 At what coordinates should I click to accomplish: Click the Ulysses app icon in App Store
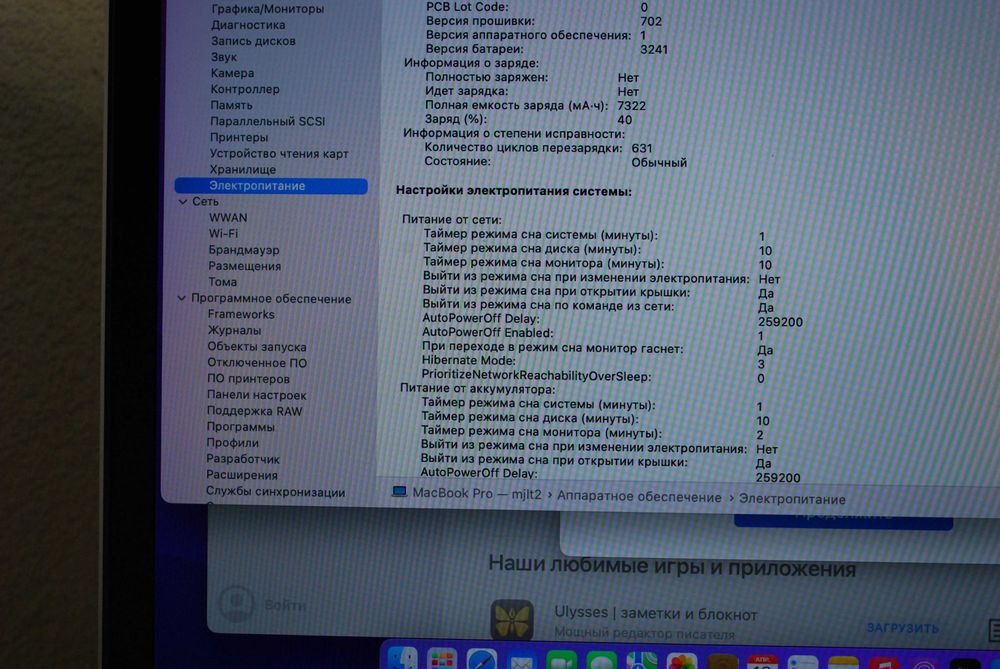click(512, 620)
